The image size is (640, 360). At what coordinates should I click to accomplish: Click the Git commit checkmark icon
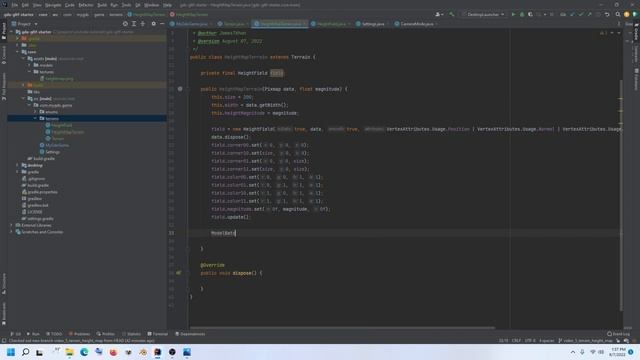pyautogui.click(x=581, y=14)
